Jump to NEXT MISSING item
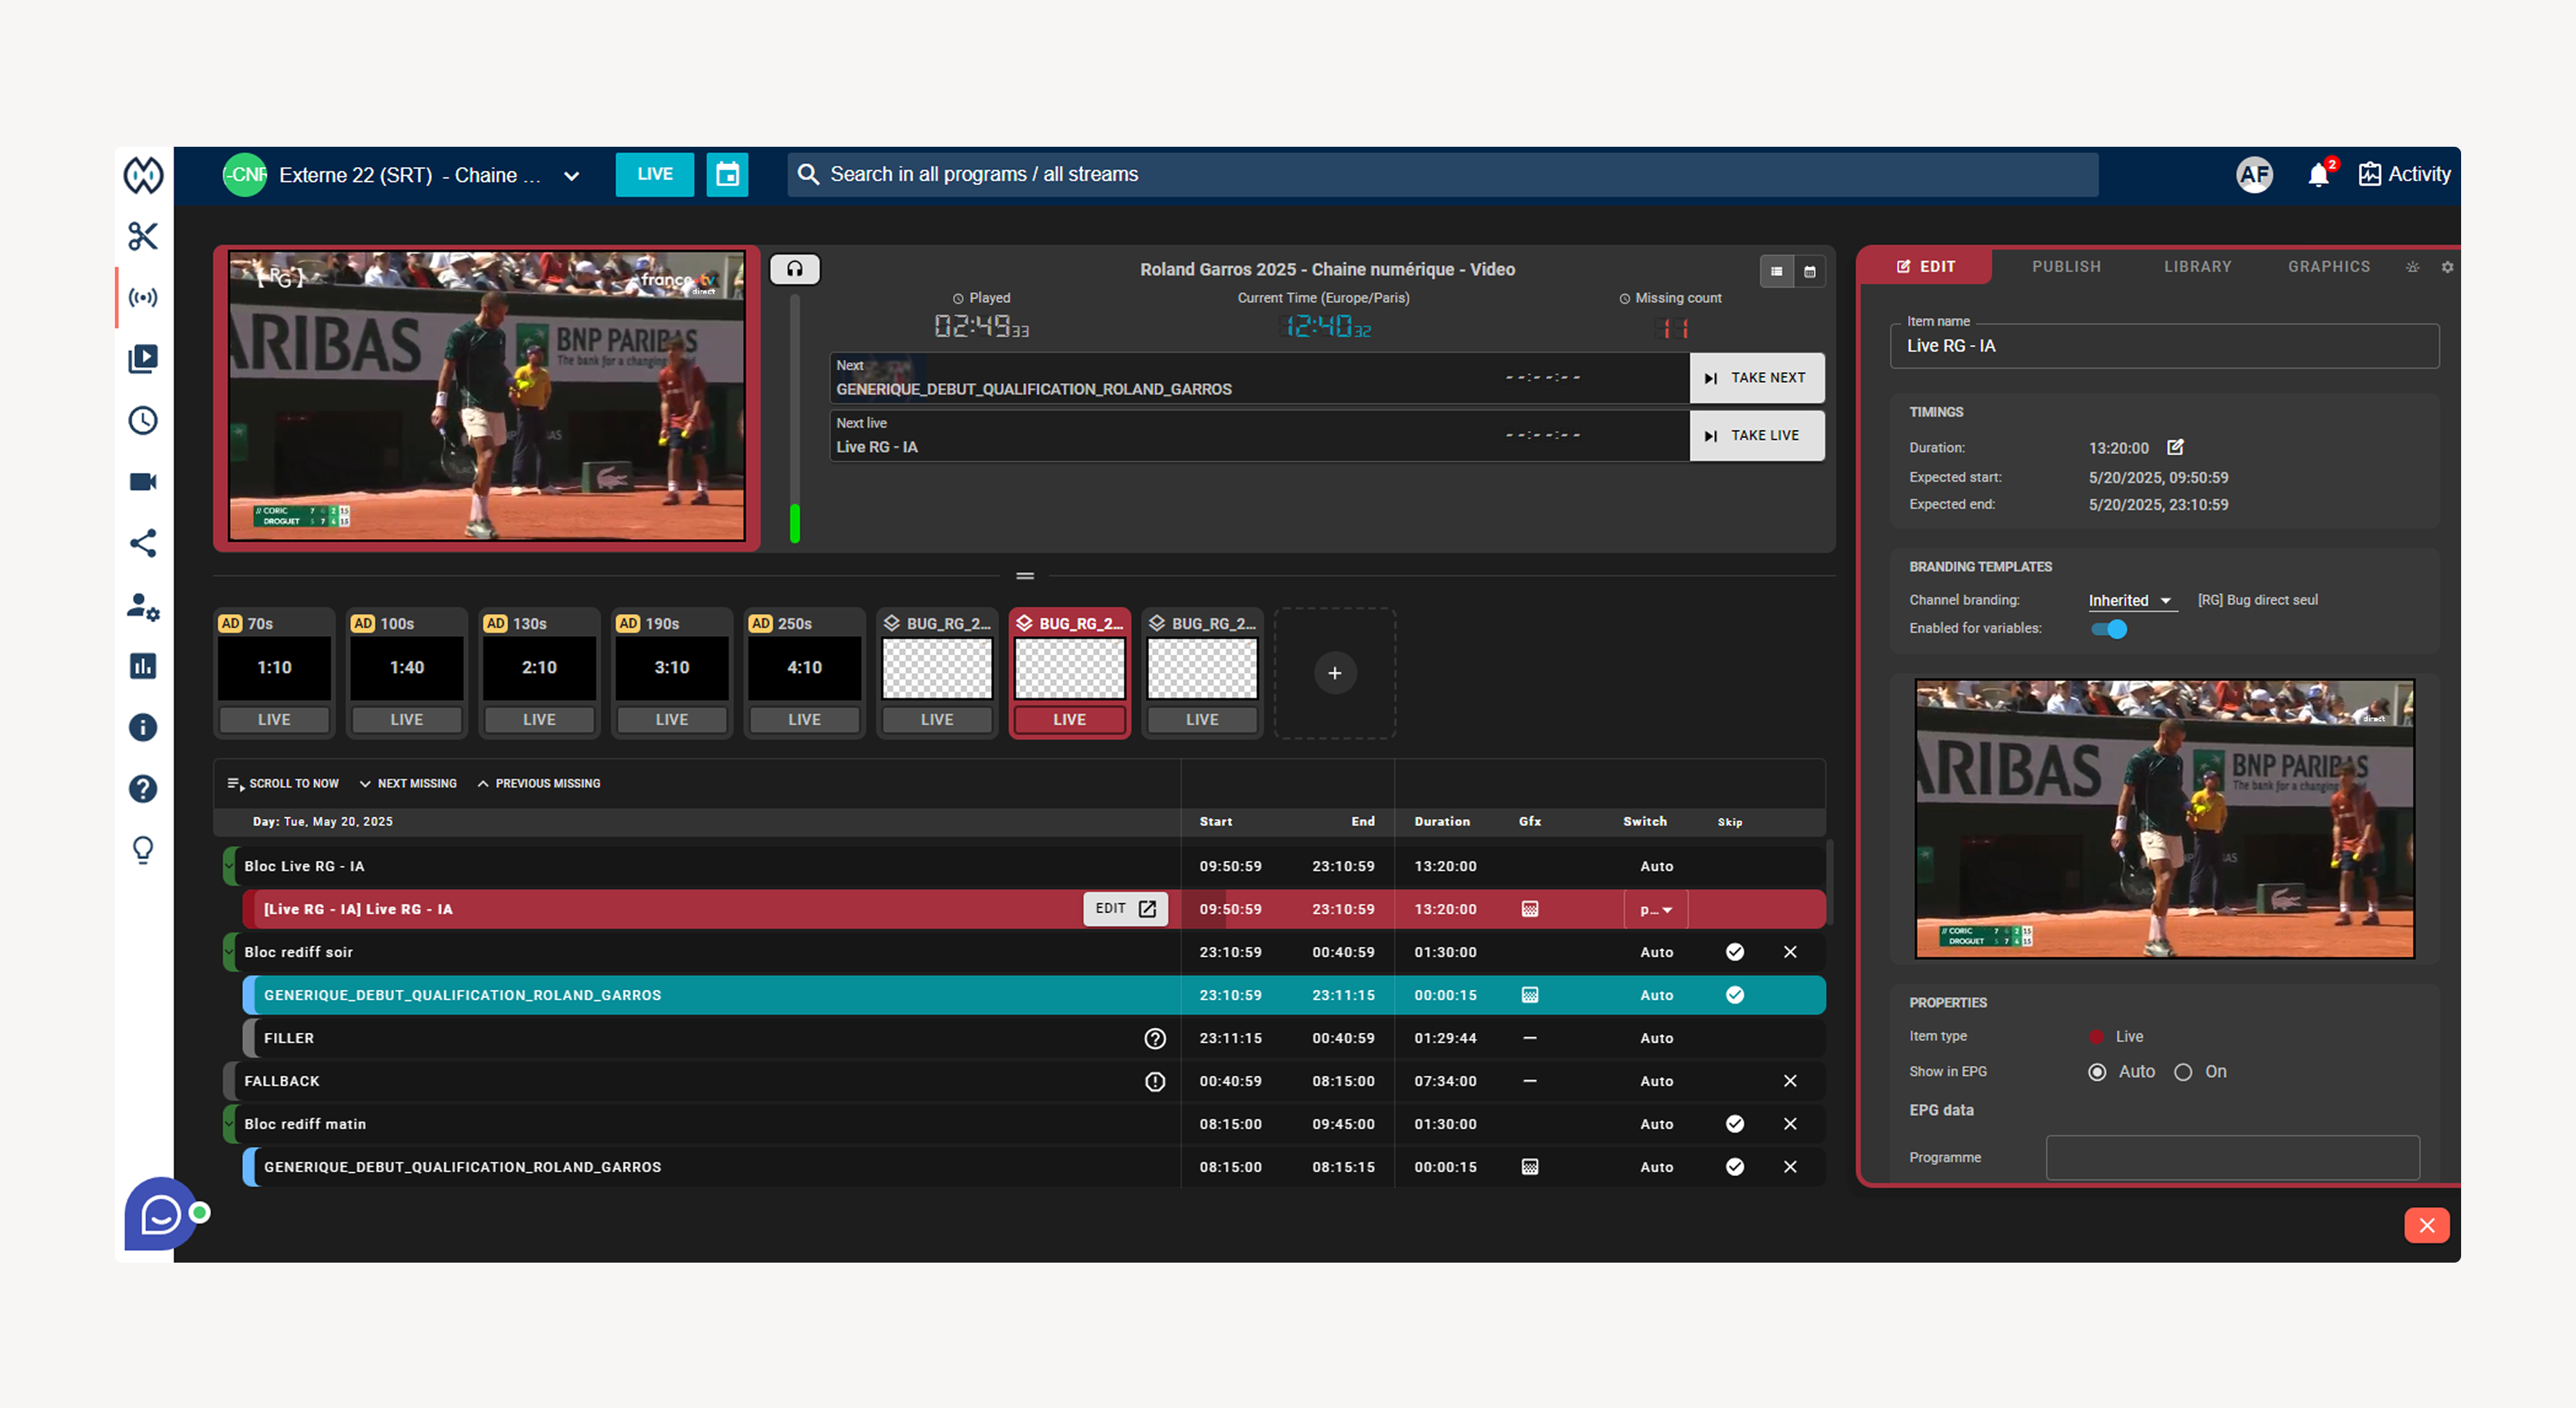Screen dimensions: 2576x1408 click(408, 783)
